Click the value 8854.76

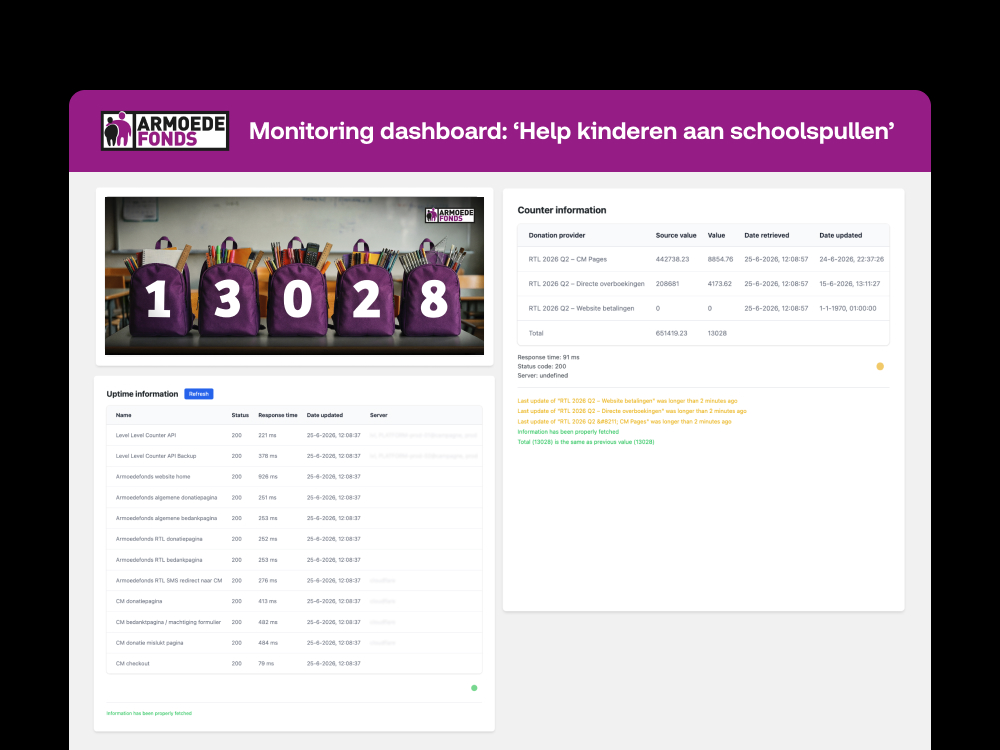tap(720, 260)
